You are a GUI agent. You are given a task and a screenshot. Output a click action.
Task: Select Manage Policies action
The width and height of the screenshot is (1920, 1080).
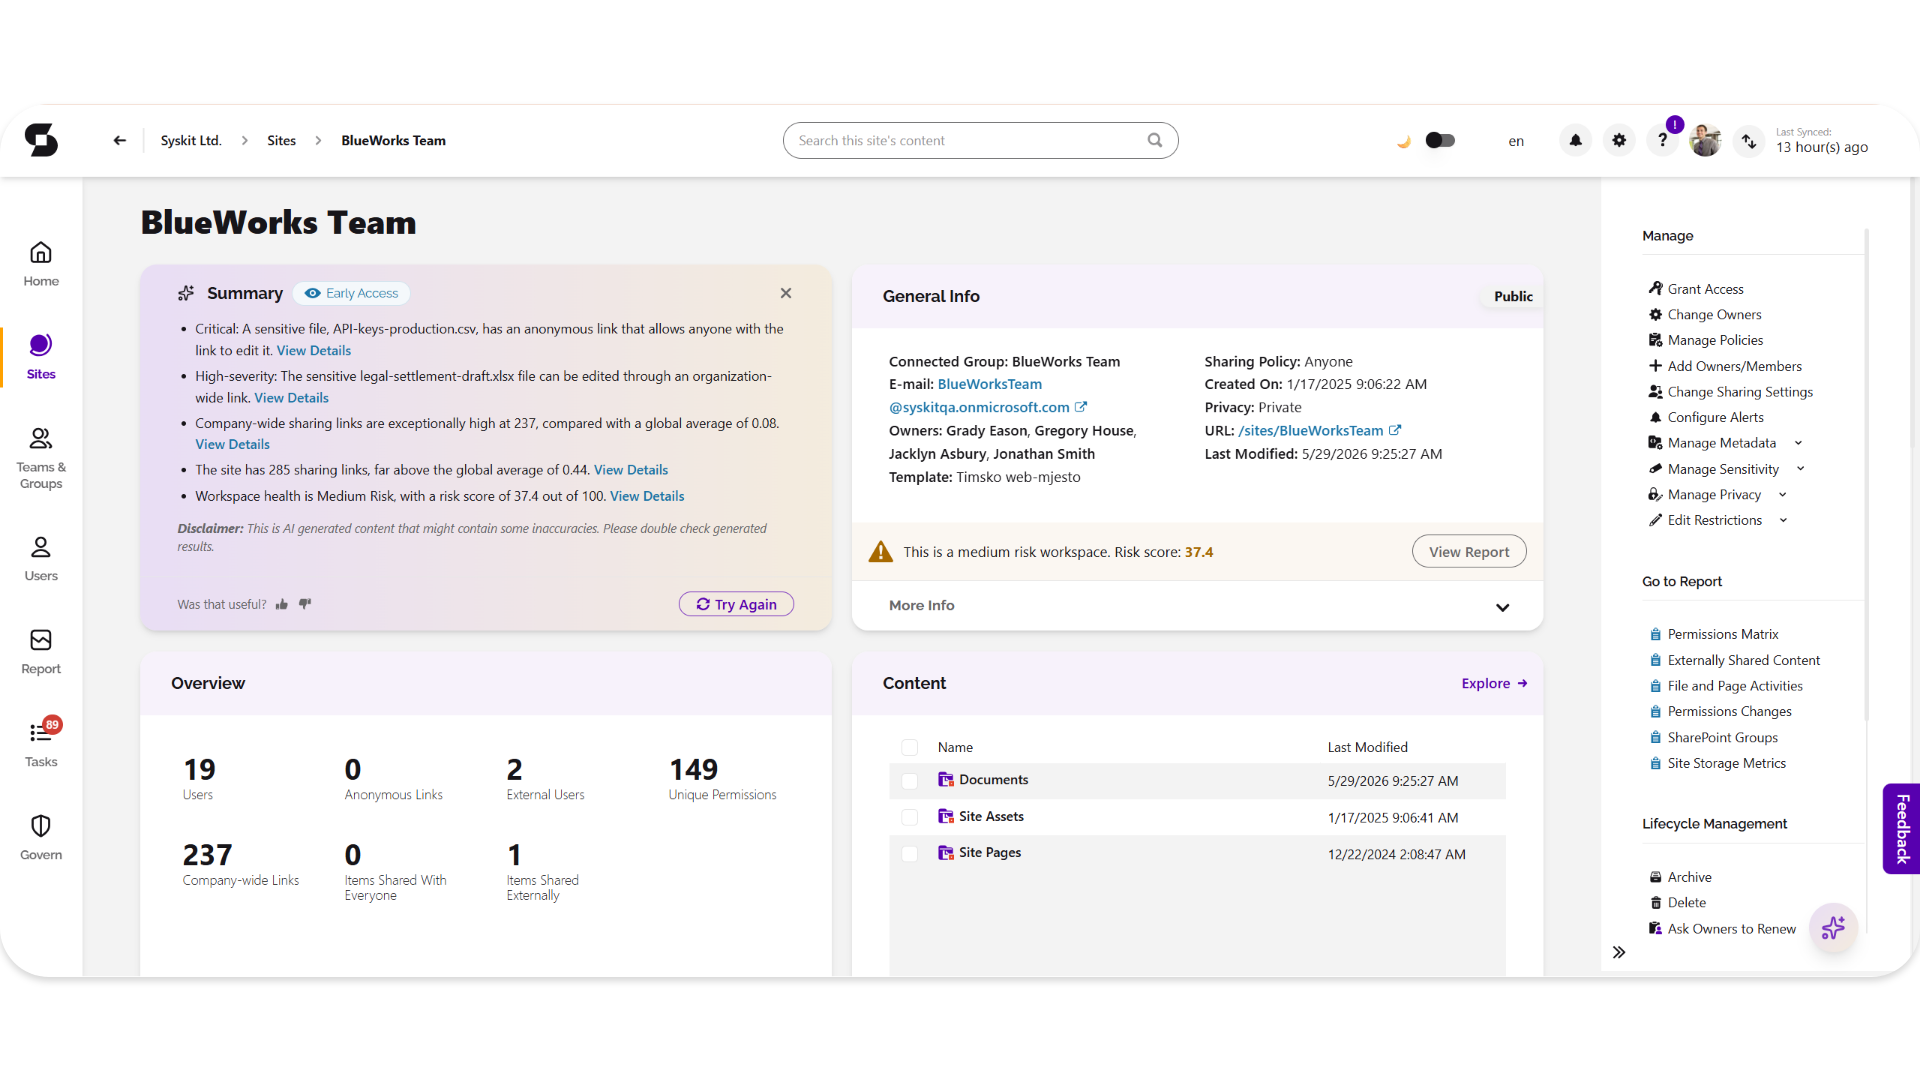[1706, 341]
